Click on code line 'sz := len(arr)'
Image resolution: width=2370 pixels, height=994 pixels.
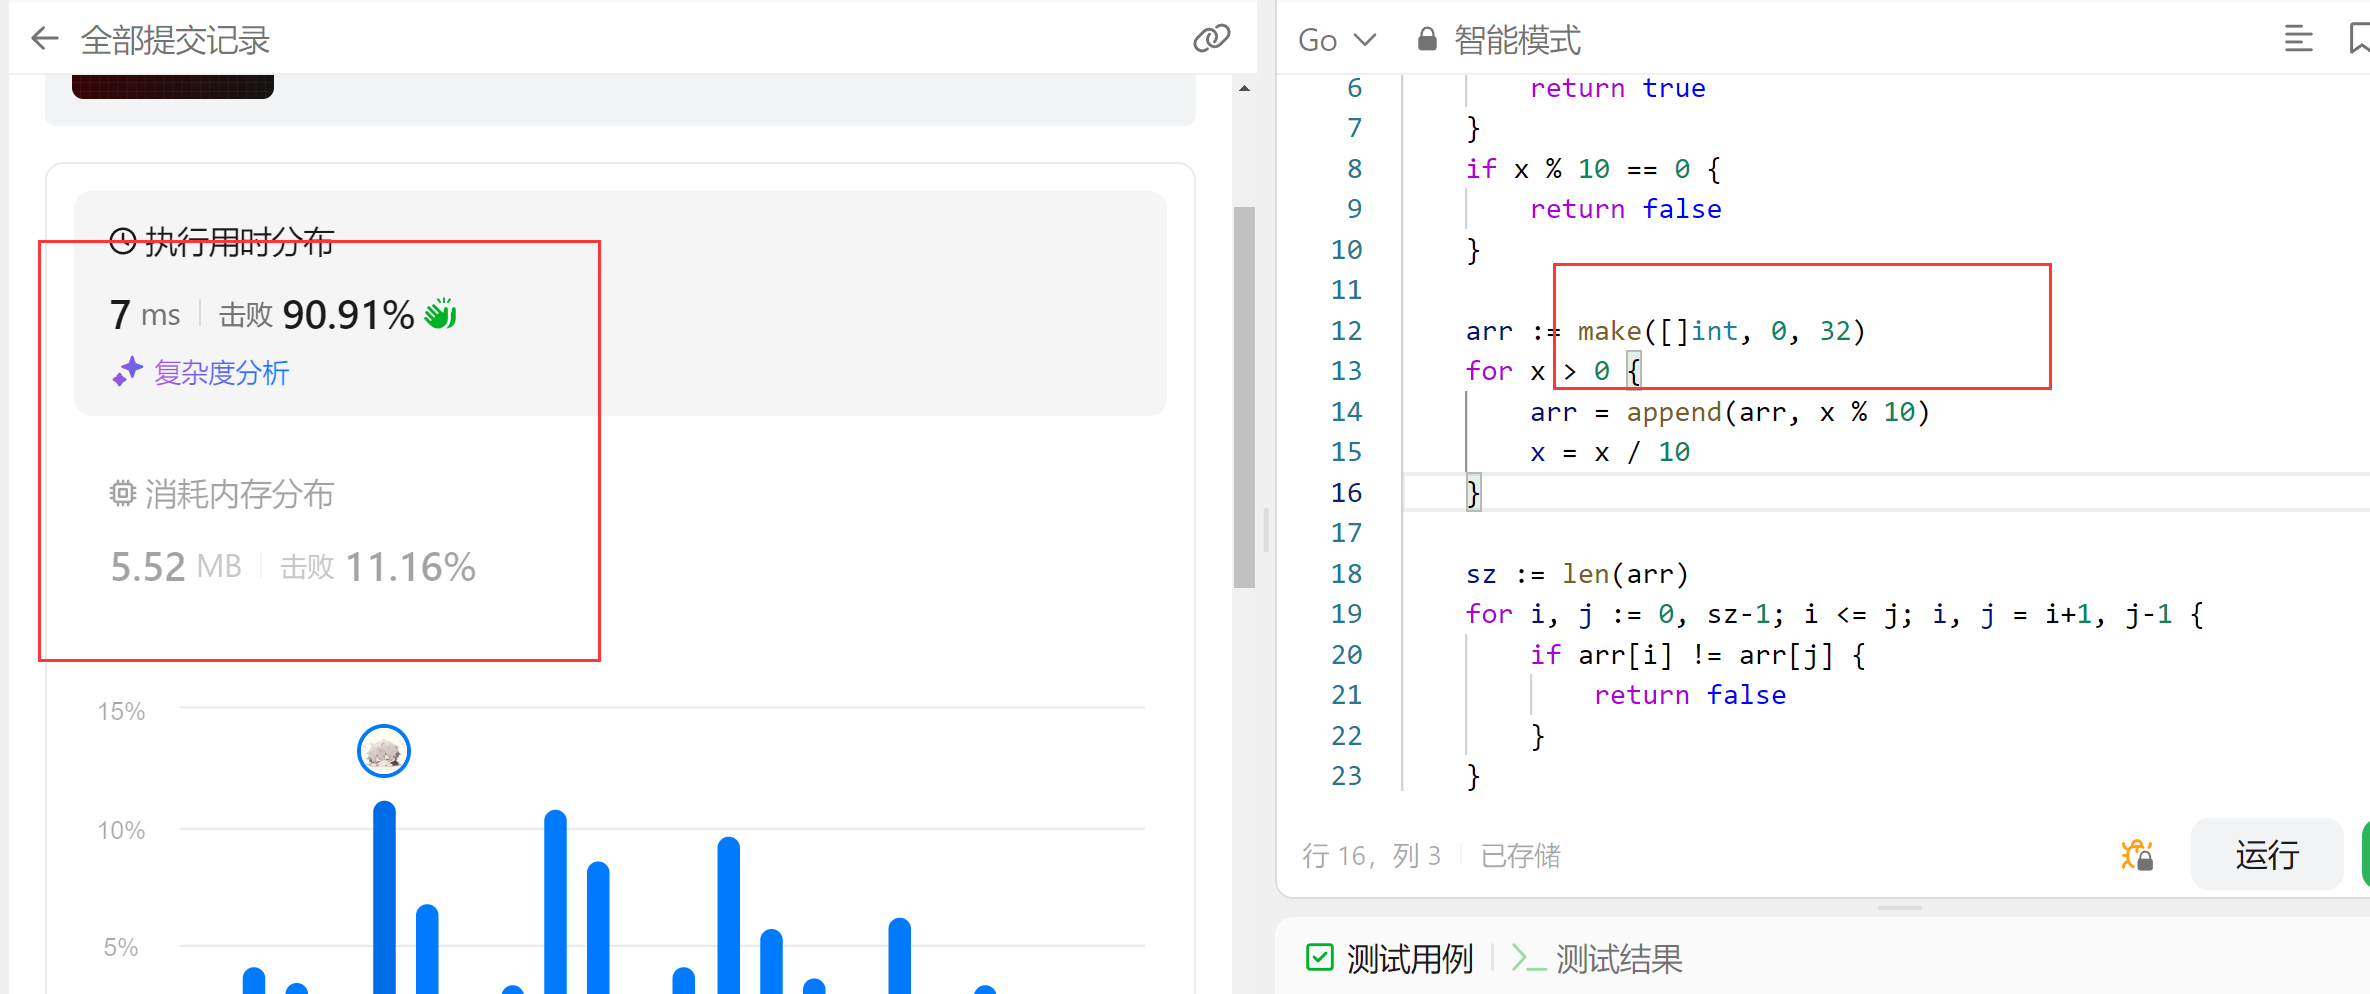1577,573
